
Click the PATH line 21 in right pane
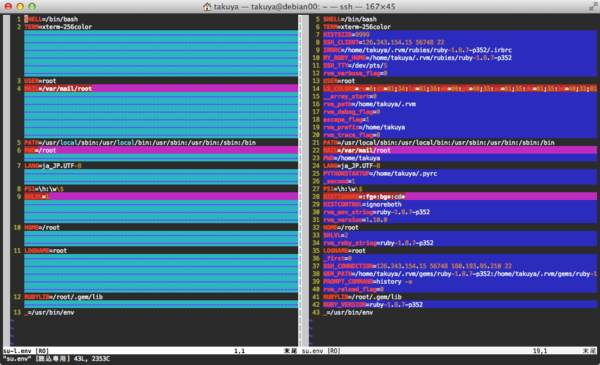tap(439, 142)
